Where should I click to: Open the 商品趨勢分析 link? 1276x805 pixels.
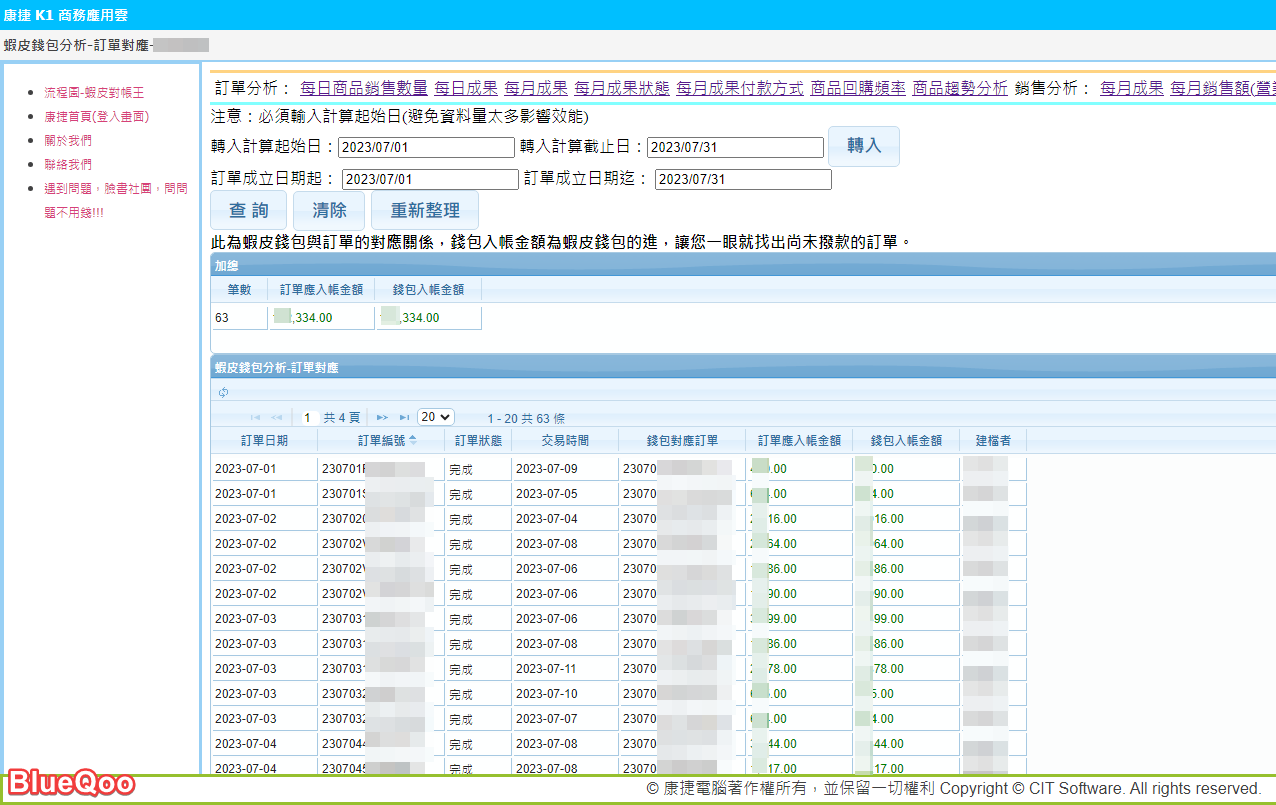click(960, 88)
